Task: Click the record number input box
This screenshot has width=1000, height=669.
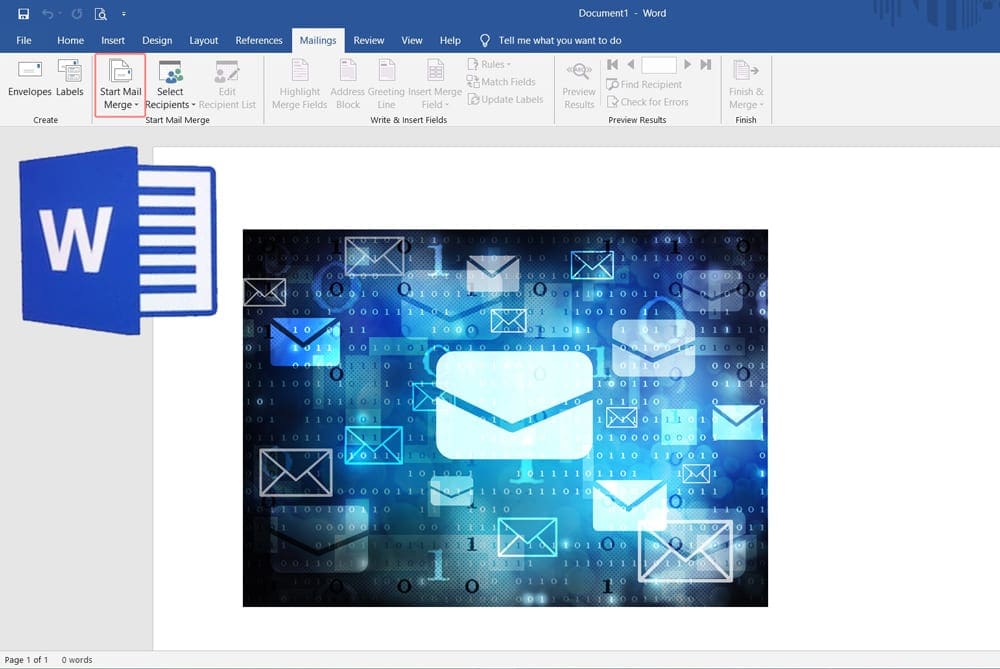Action: [x=659, y=65]
